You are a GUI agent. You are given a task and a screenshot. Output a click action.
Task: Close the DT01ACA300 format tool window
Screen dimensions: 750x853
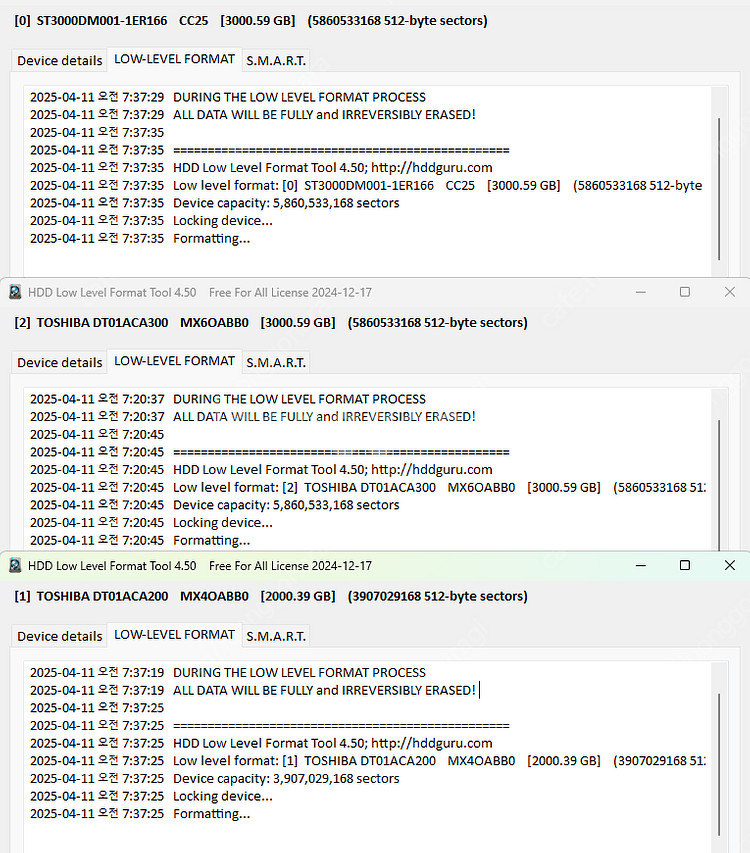click(x=730, y=292)
